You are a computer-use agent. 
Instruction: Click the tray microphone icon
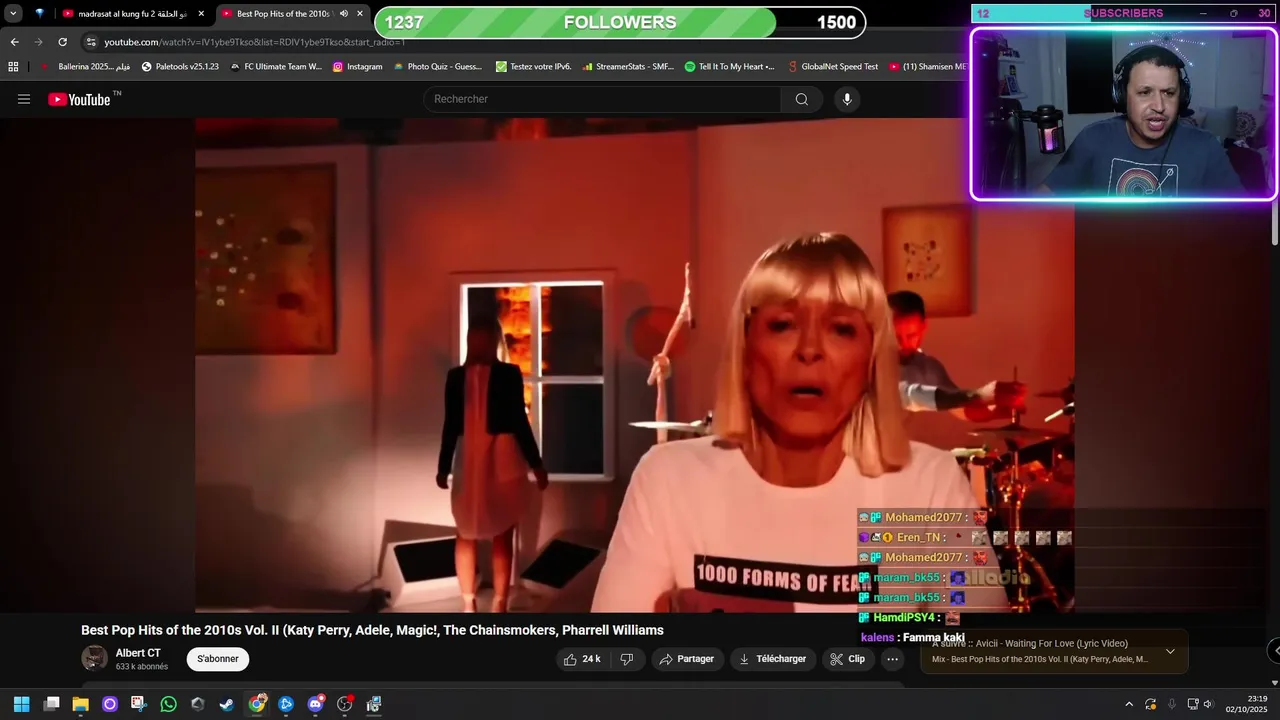(1171, 704)
